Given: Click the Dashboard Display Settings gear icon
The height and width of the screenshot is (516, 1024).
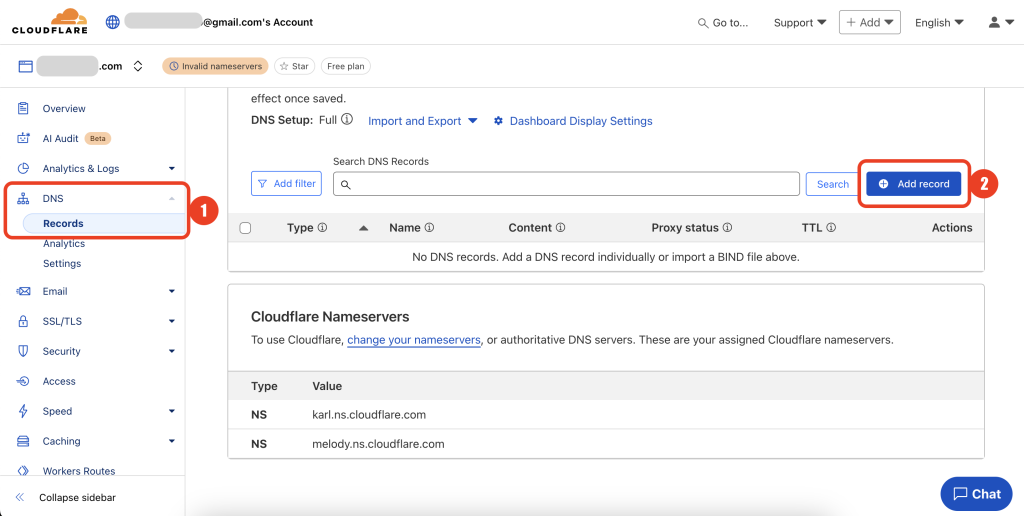Looking at the screenshot, I should coord(499,121).
